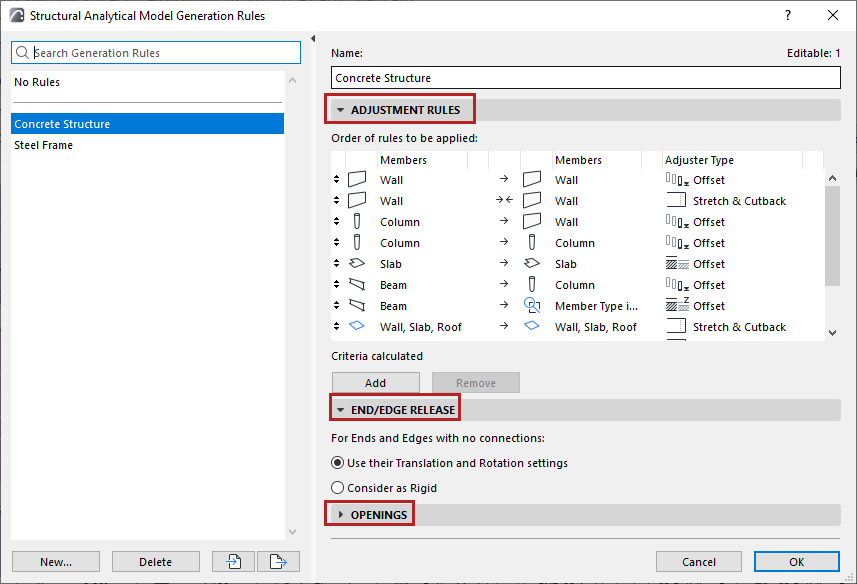Collapse the Adjustment Rules section
Image resolution: width=857 pixels, height=584 pixels.
point(340,110)
